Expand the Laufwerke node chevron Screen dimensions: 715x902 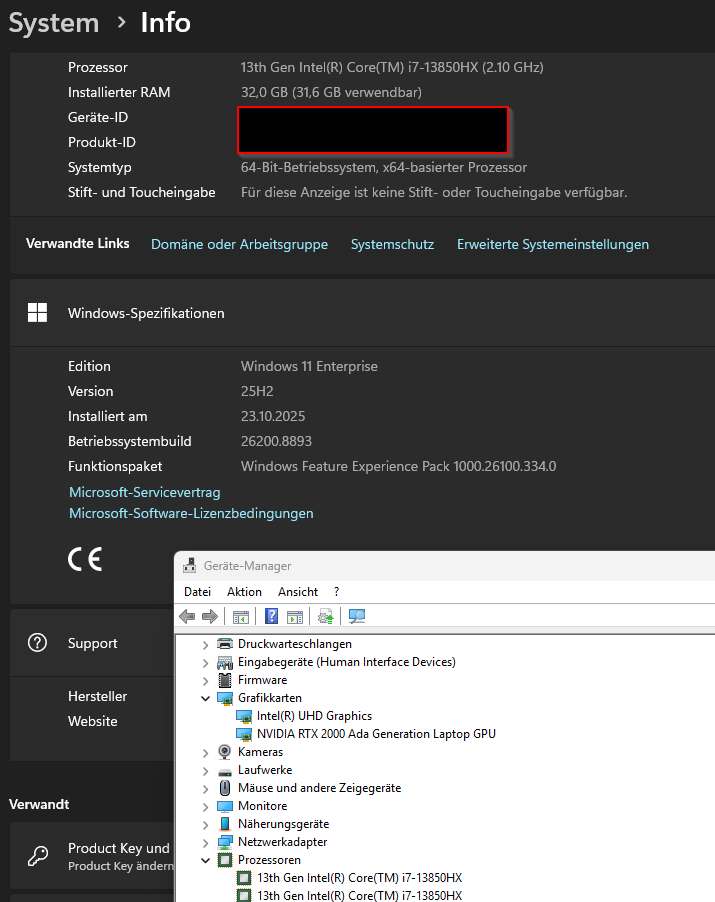(205, 770)
